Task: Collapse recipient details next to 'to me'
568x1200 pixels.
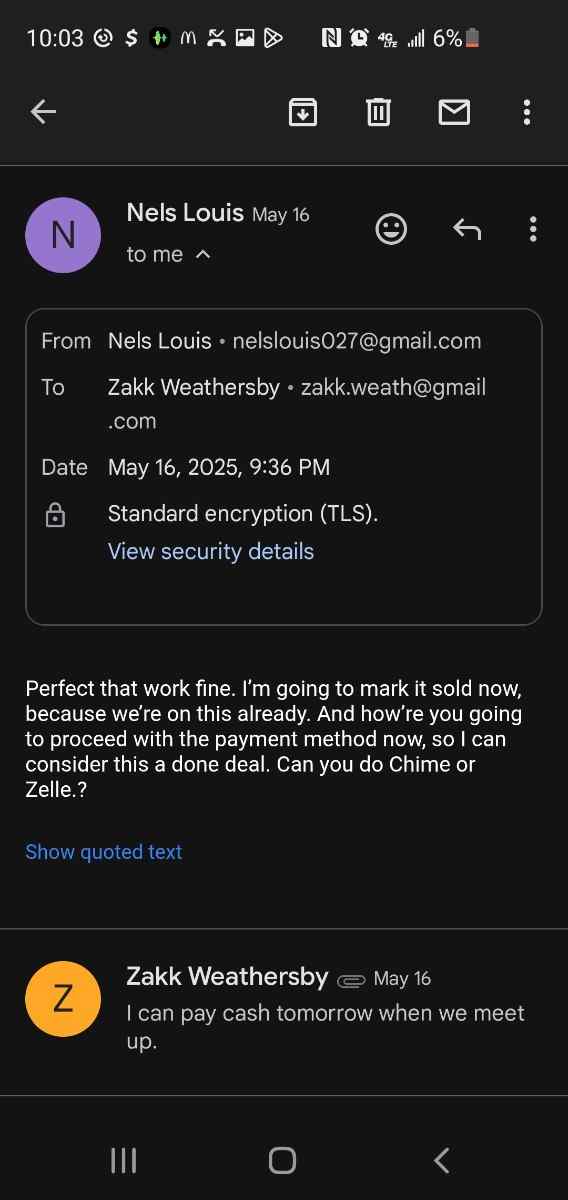Action: point(203,255)
